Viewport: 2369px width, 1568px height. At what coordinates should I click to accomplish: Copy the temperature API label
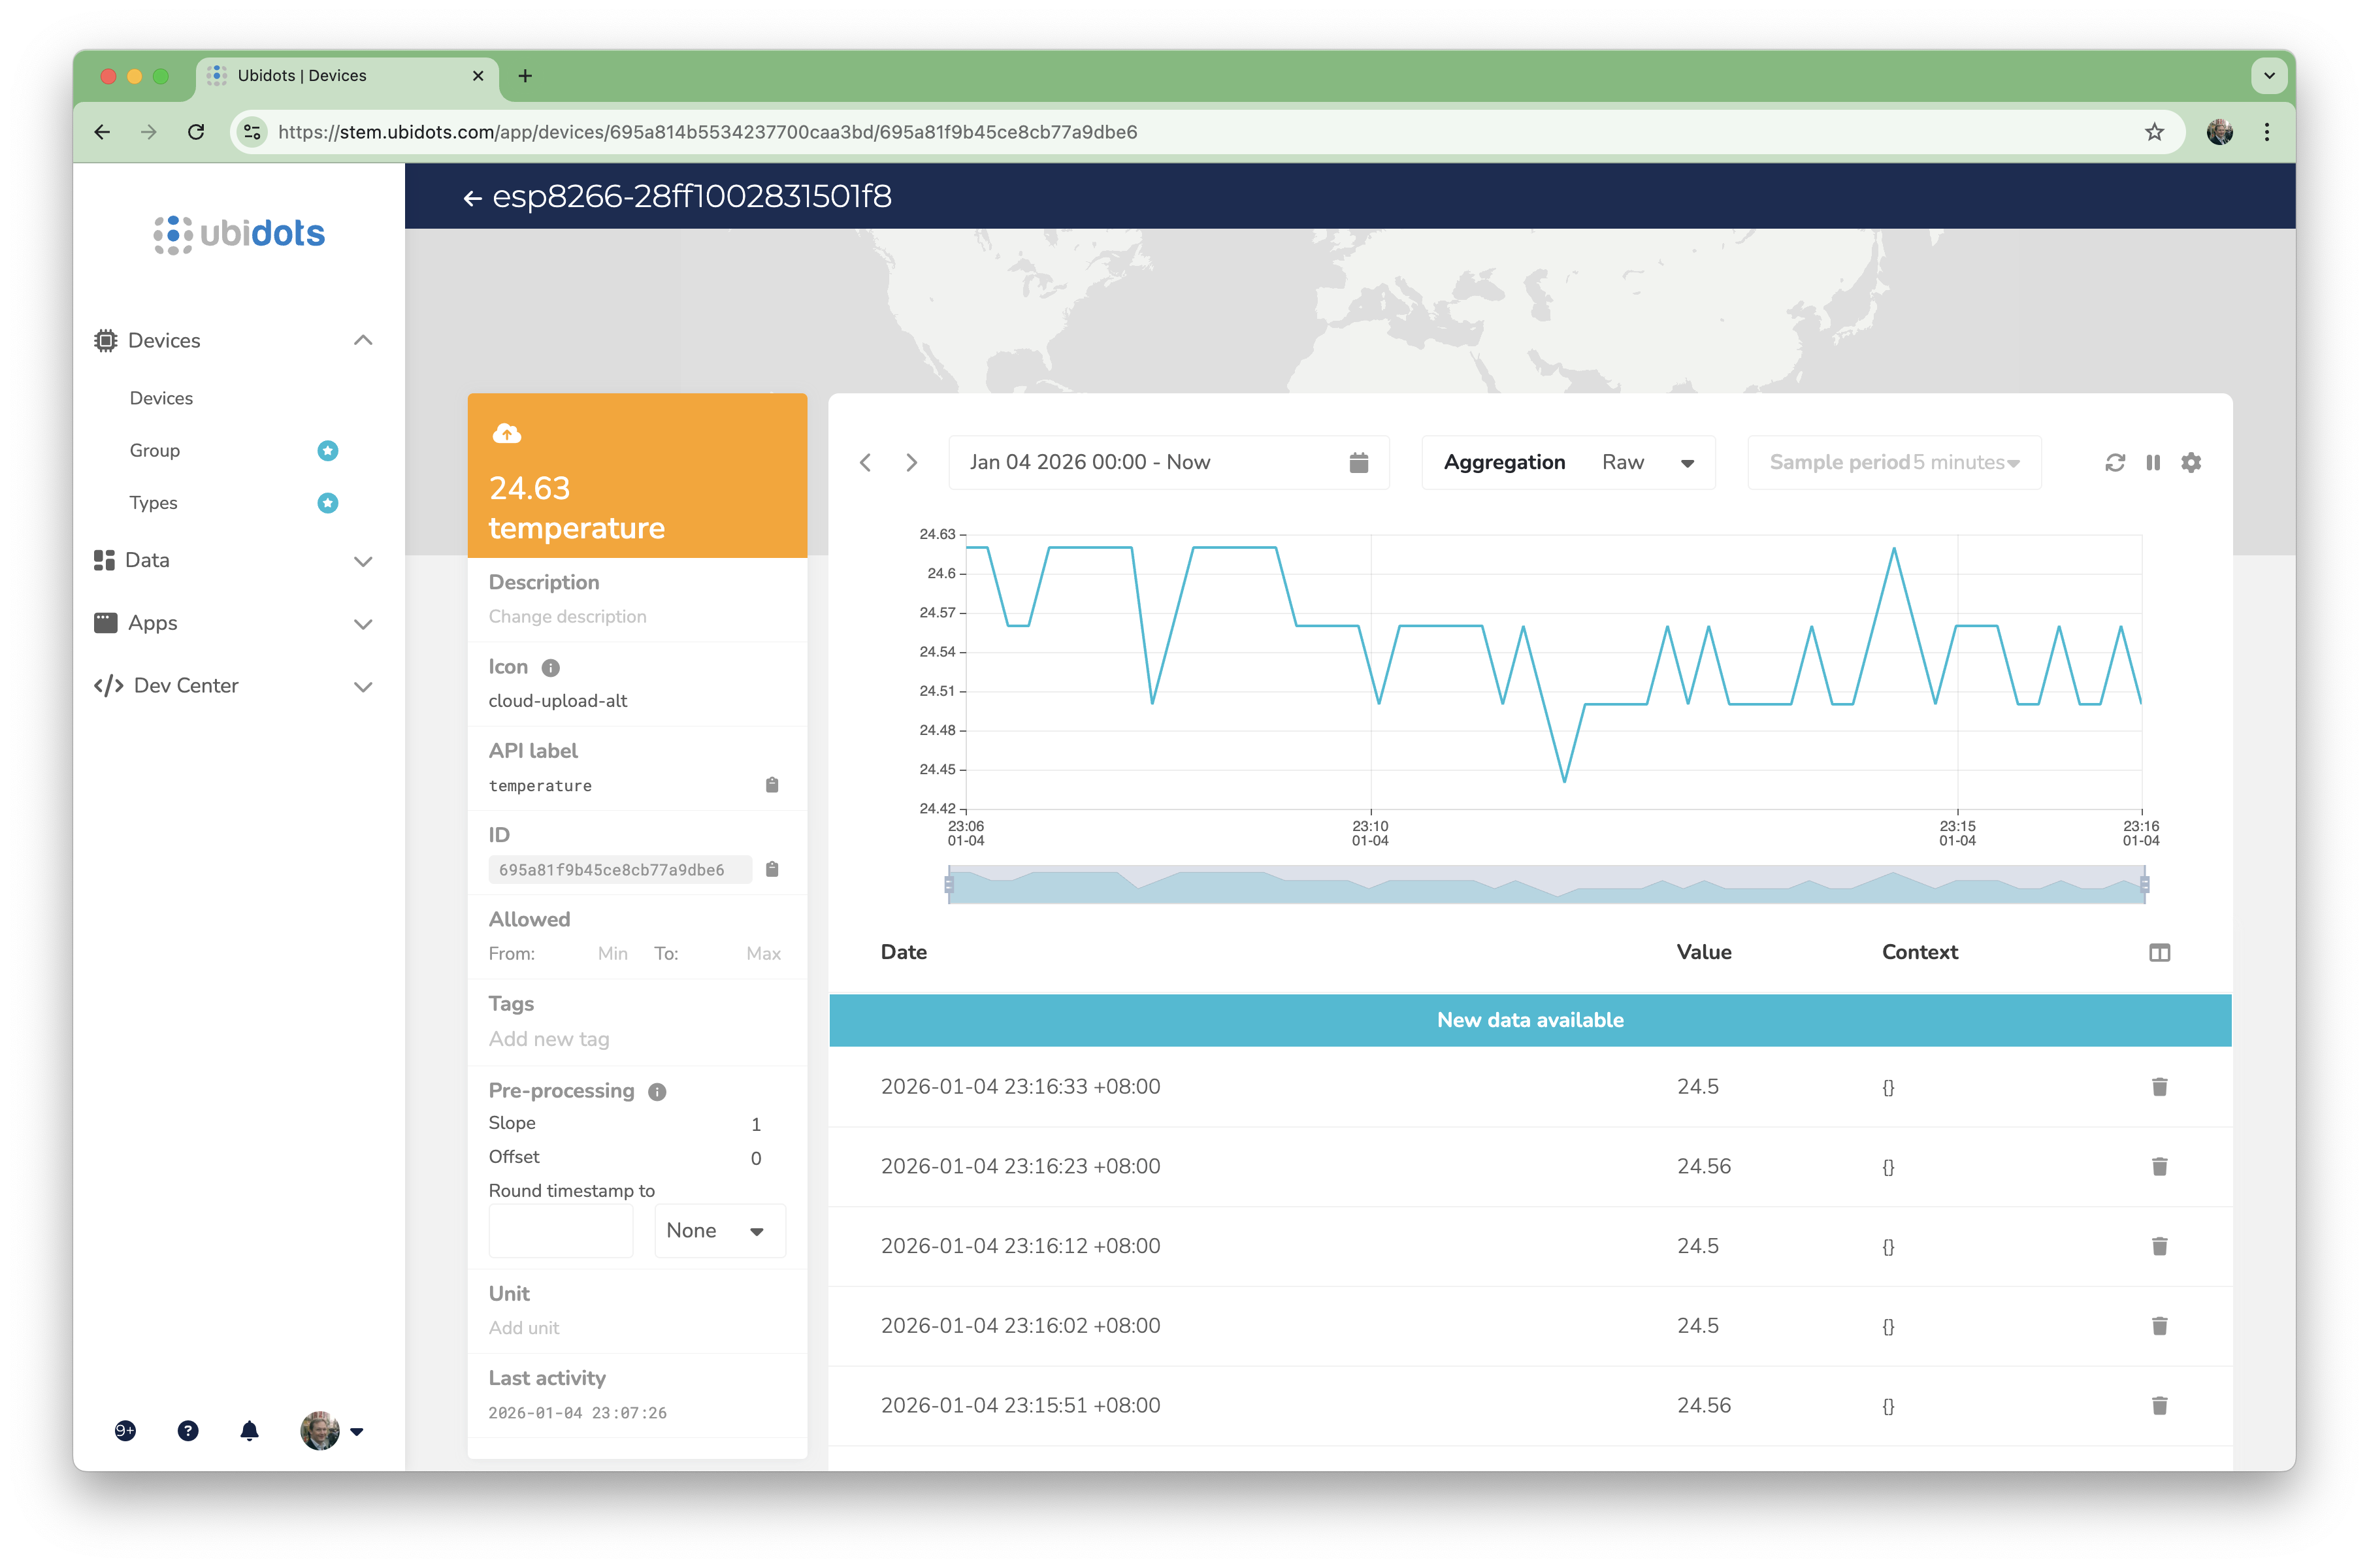click(x=772, y=785)
